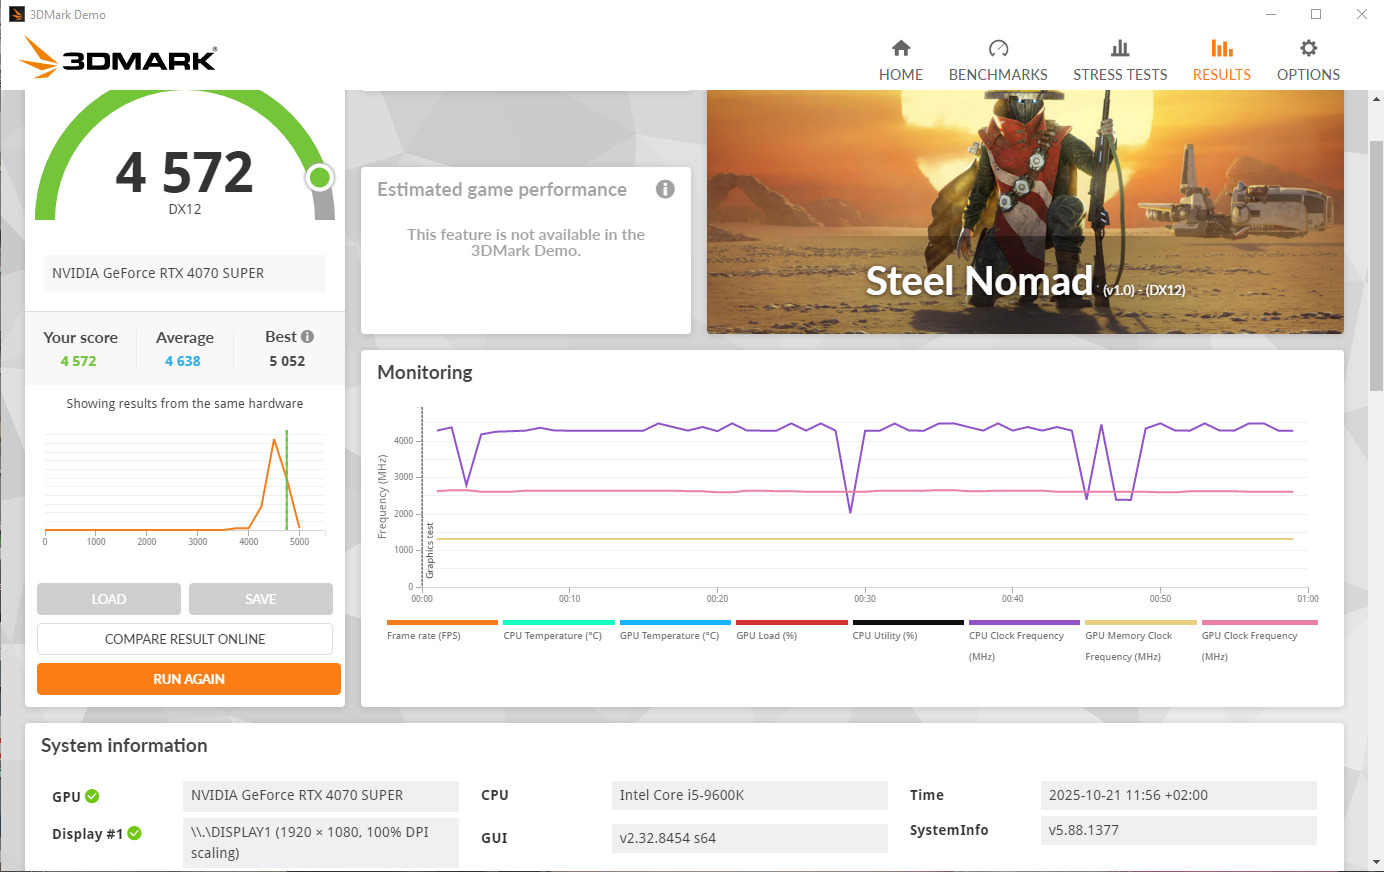Click the scrollbar up arrow
The width and height of the screenshot is (1384, 872).
[x=1376, y=98]
